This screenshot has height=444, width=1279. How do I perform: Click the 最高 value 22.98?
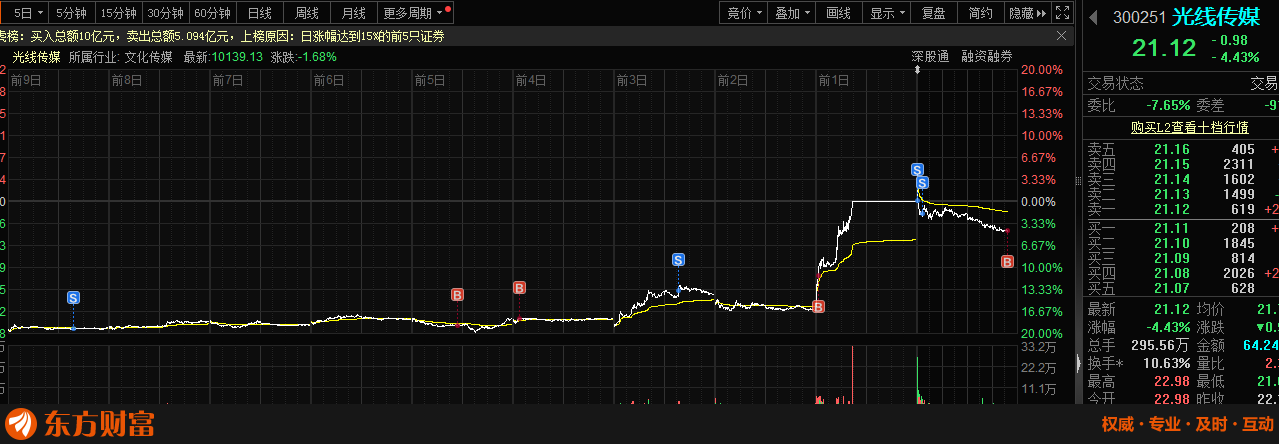(x=1172, y=382)
